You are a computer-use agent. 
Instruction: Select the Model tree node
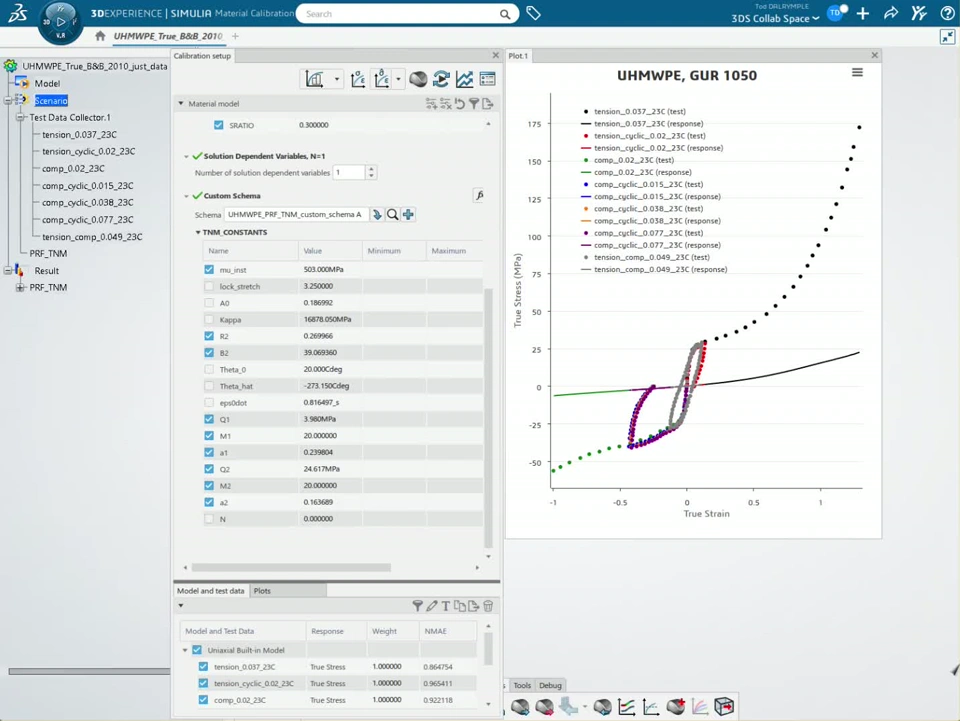(x=47, y=83)
